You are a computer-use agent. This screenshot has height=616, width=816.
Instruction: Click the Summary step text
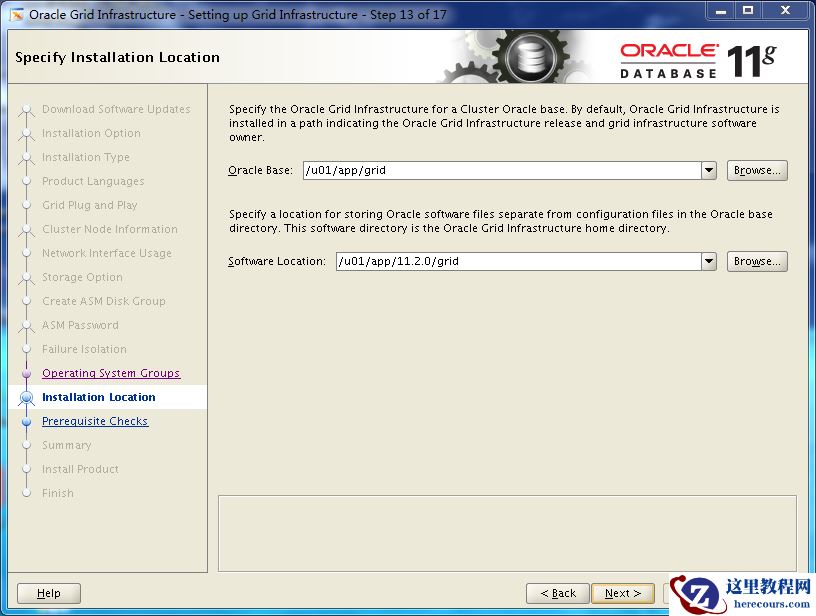coord(67,445)
